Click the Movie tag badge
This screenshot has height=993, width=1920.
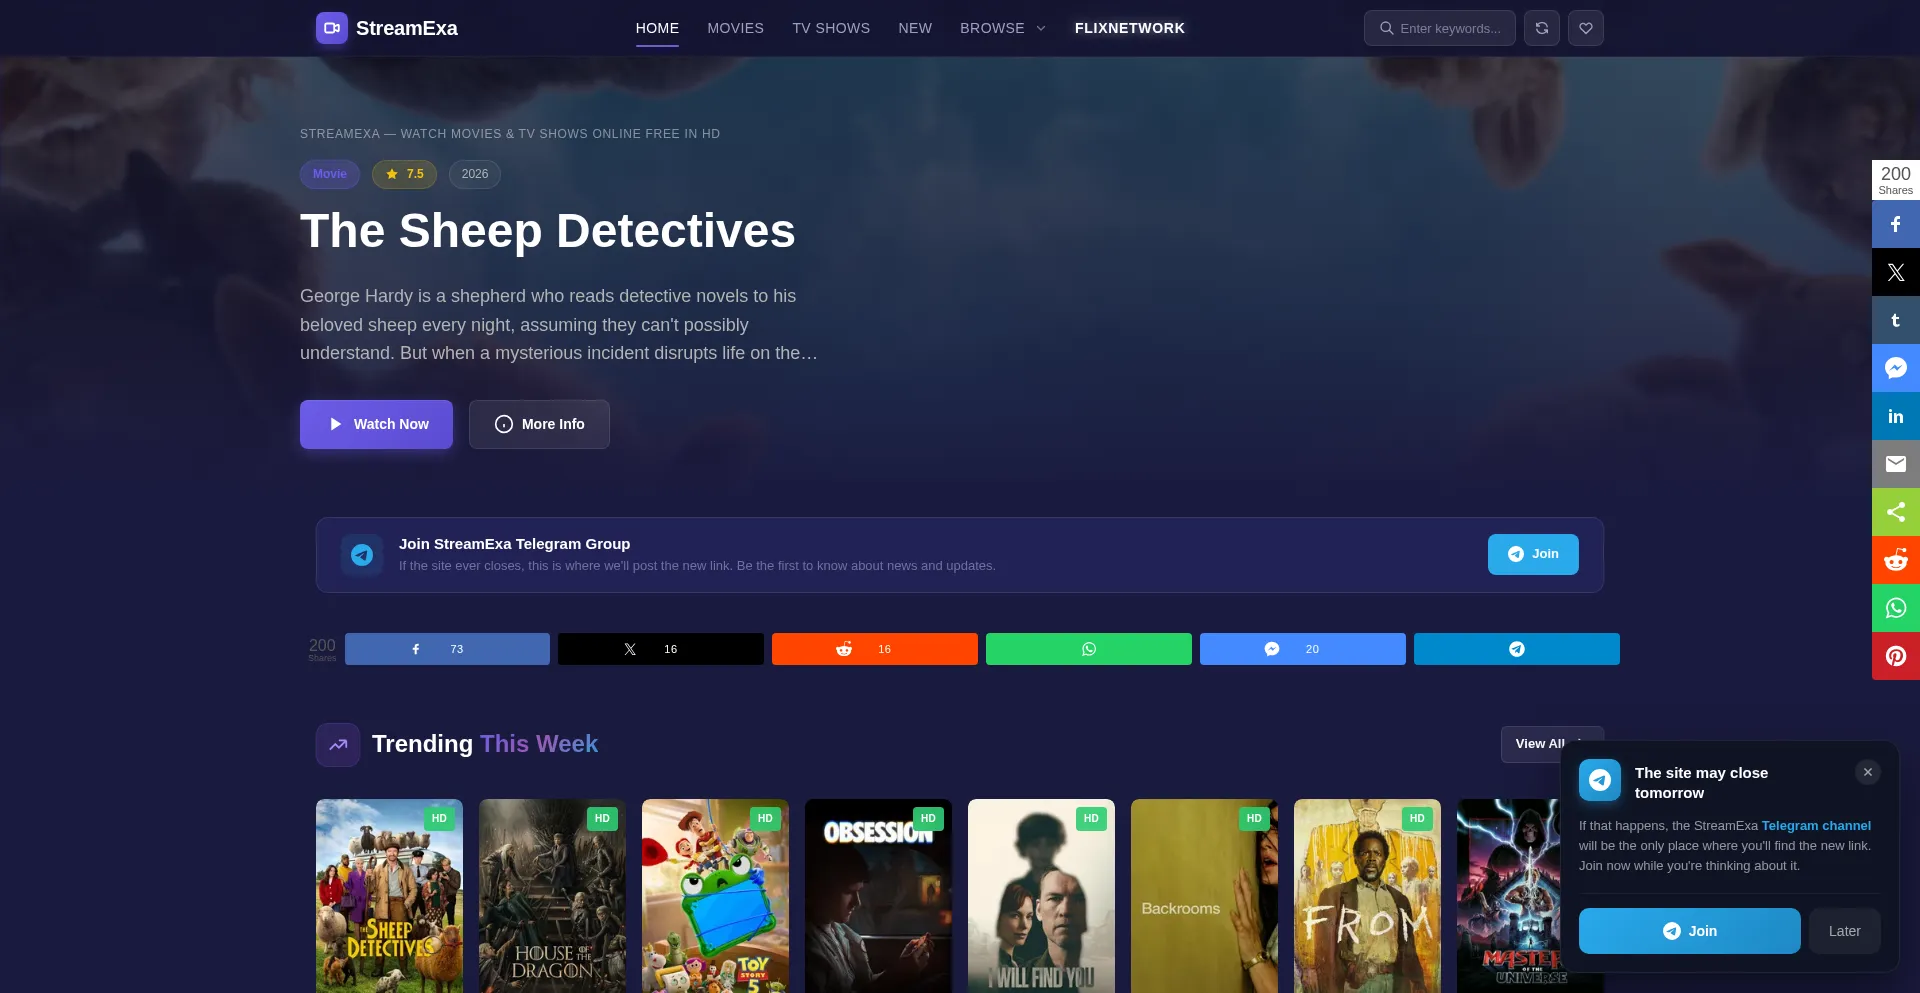pyautogui.click(x=330, y=174)
